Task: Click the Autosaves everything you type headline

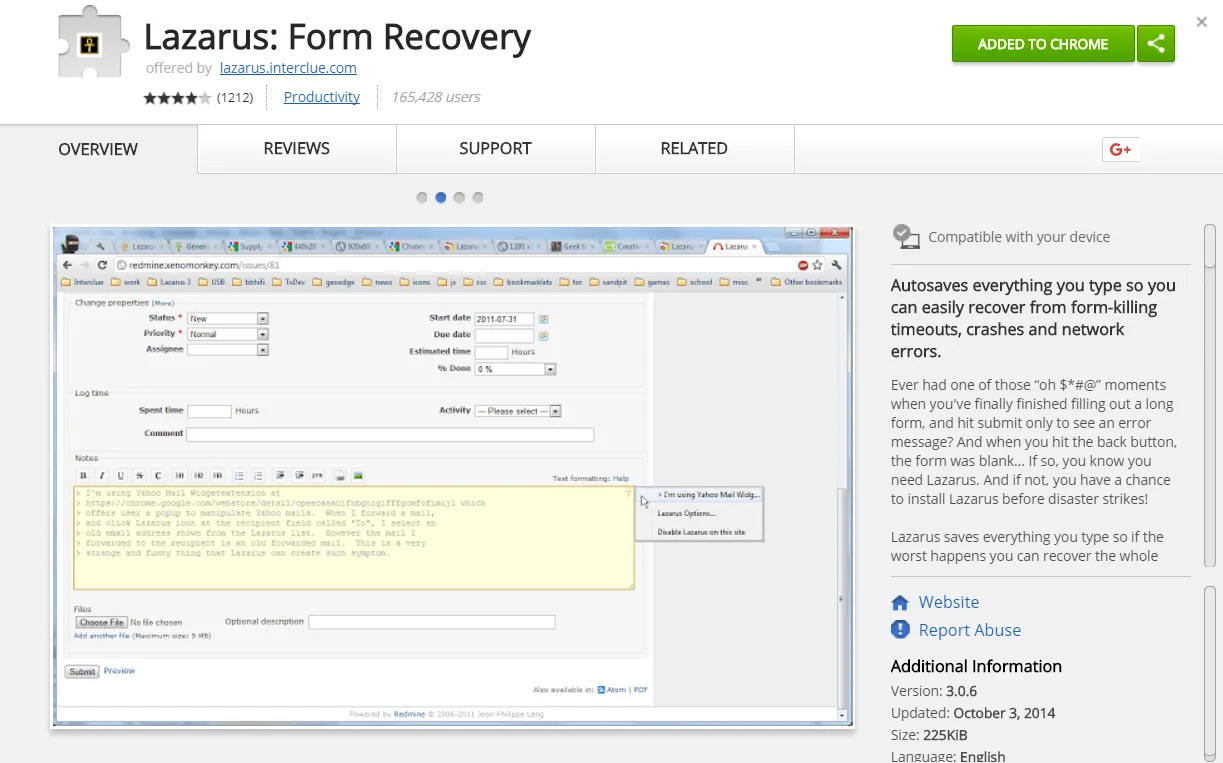Action: click(1033, 318)
